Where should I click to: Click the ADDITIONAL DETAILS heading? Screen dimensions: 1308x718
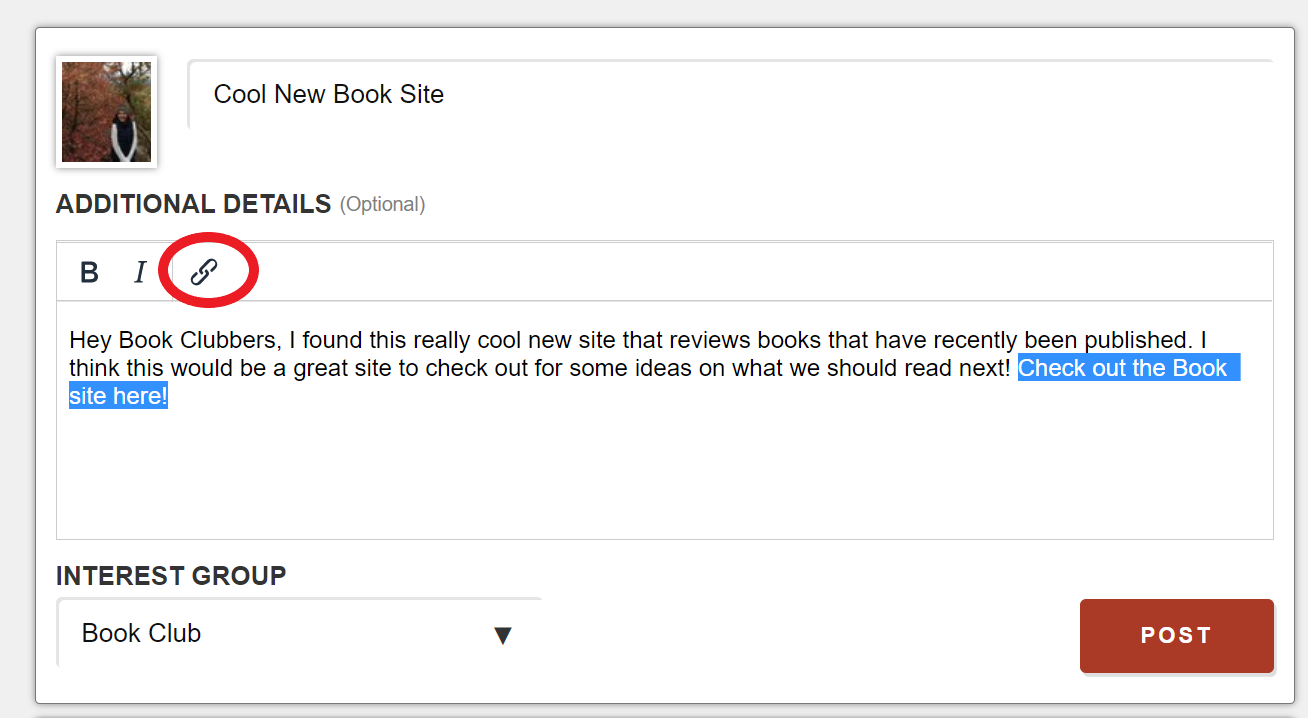[x=194, y=204]
